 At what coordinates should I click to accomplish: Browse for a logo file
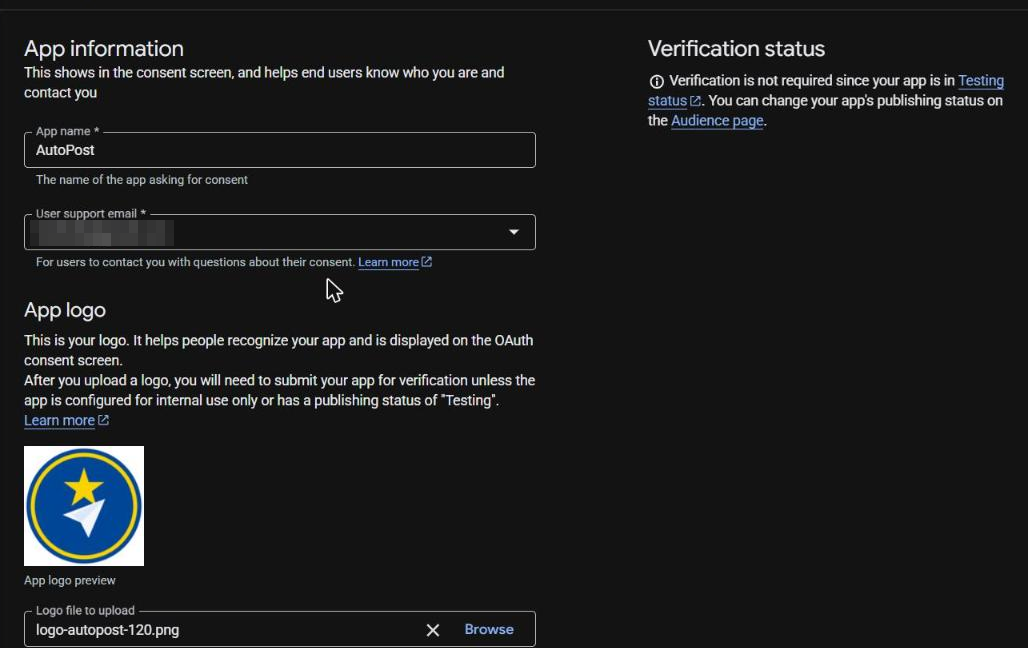pos(489,630)
